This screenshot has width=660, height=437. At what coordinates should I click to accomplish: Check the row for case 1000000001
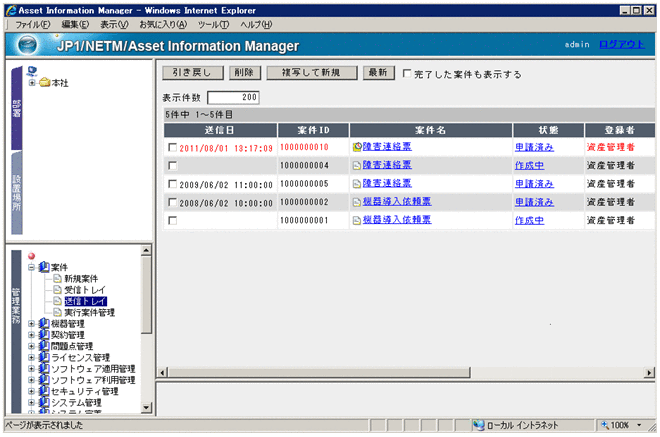(x=172, y=220)
